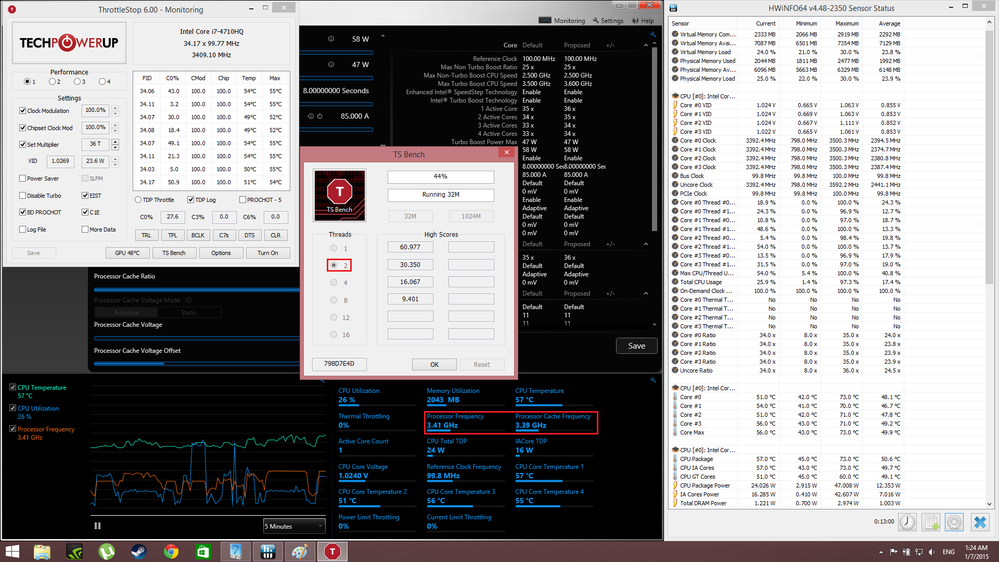Viewport: 999px width, 562px height.
Task: Enable Power Saver checkbox
Action: 23,178
